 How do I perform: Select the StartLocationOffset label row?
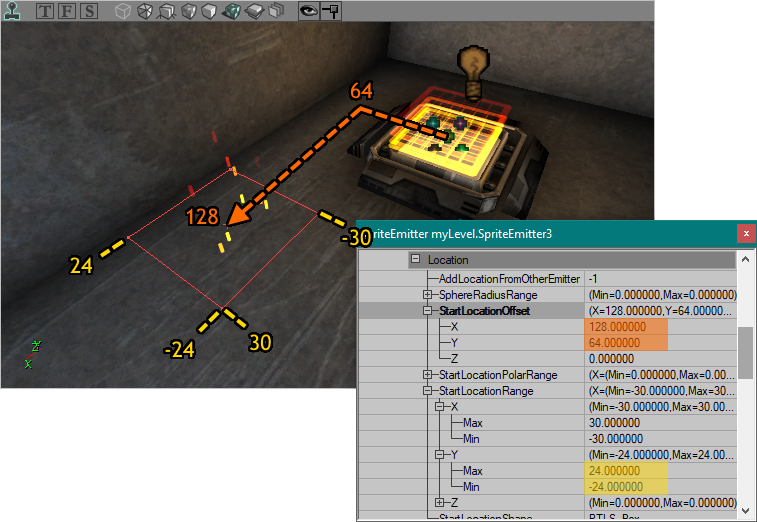(484, 311)
